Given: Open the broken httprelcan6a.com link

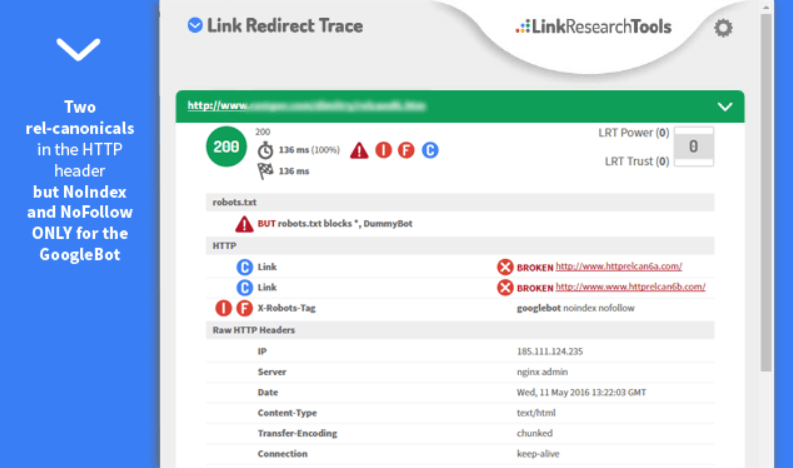Looking at the screenshot, I should [618, 267].
